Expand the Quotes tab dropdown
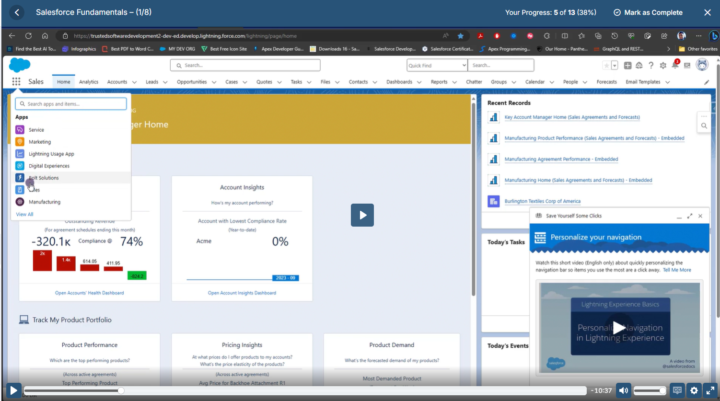This screenshot has height=401, width=720. pos(279,82)
